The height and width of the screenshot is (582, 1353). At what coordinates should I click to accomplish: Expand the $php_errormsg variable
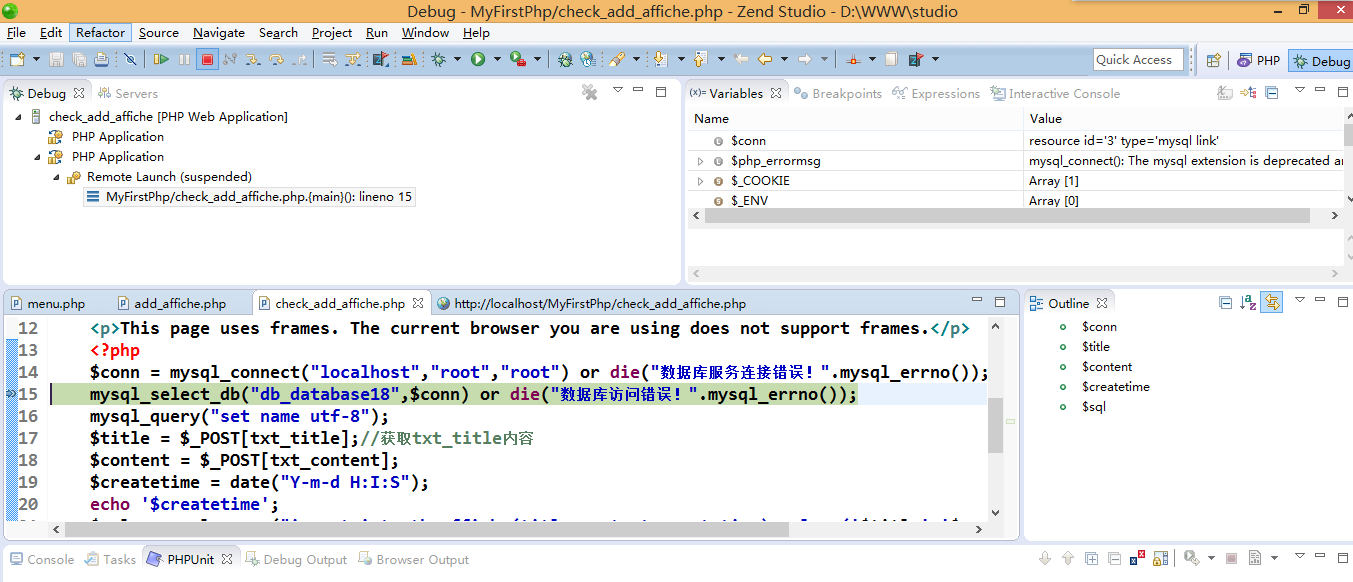(701, 161)
